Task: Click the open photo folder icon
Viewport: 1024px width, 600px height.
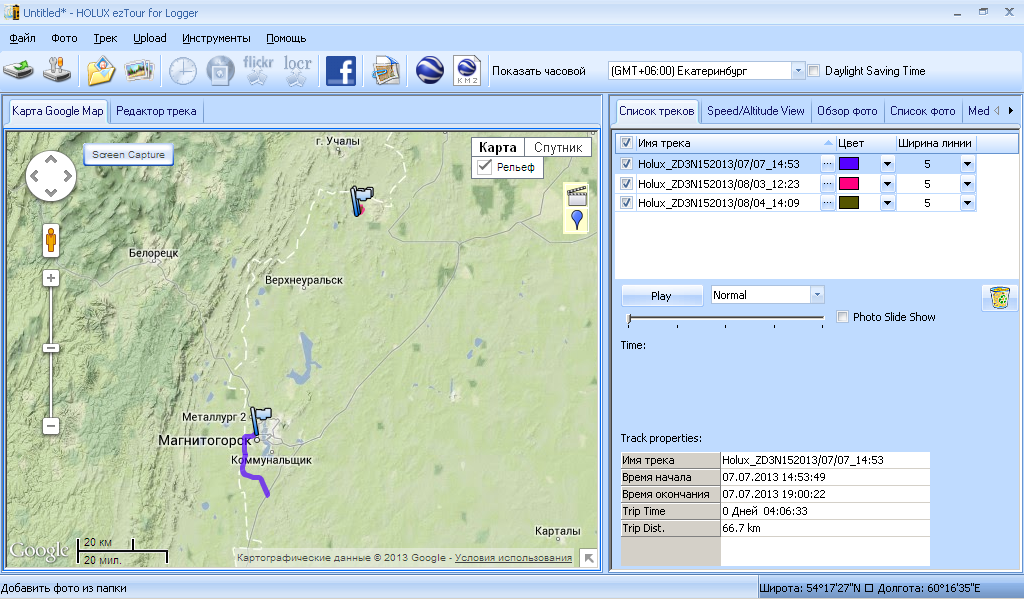Action: [x=101, y=71]
